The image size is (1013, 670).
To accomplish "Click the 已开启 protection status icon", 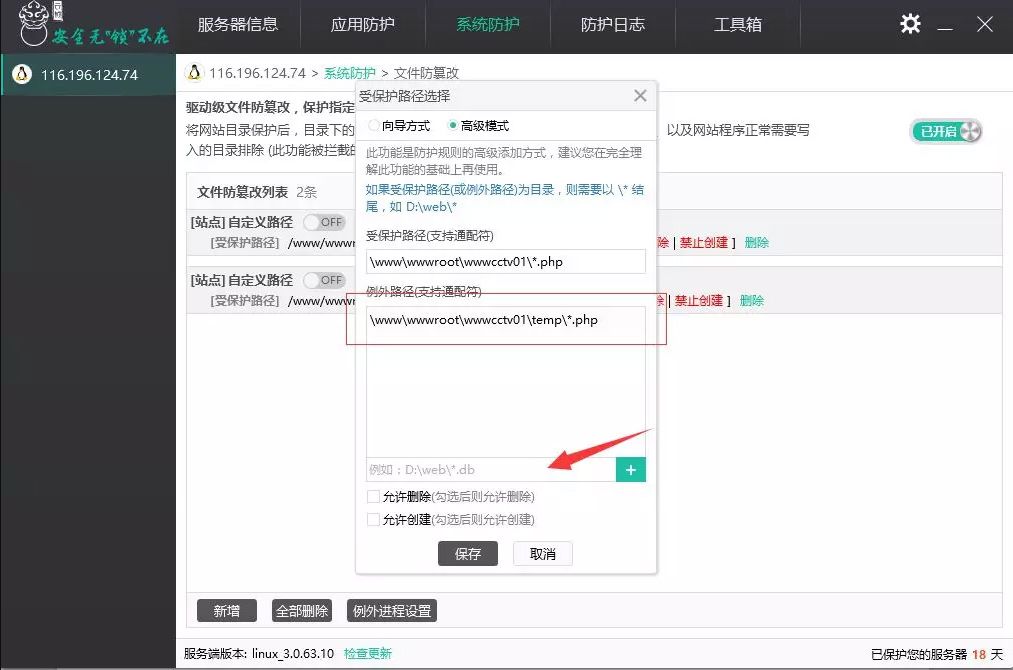I will point(944,130).
